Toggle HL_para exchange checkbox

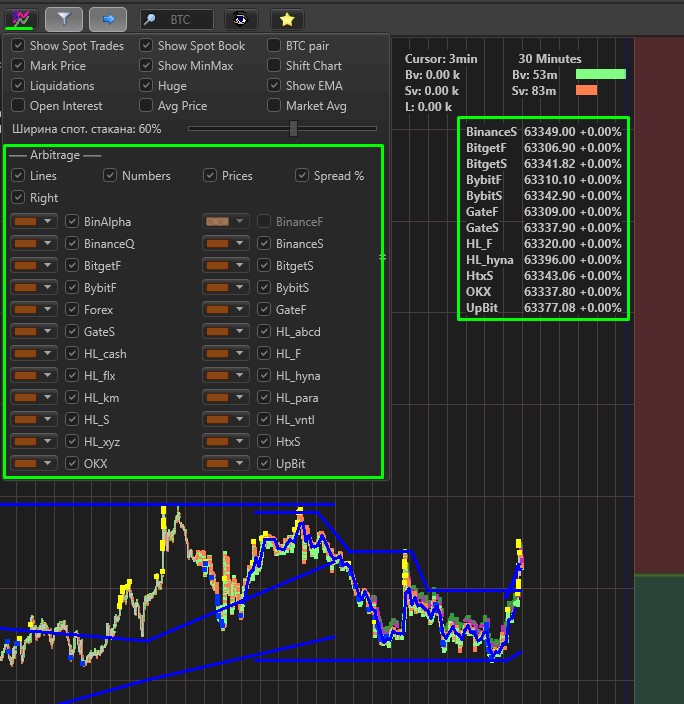pyautogui.click(x=264, y=397)
